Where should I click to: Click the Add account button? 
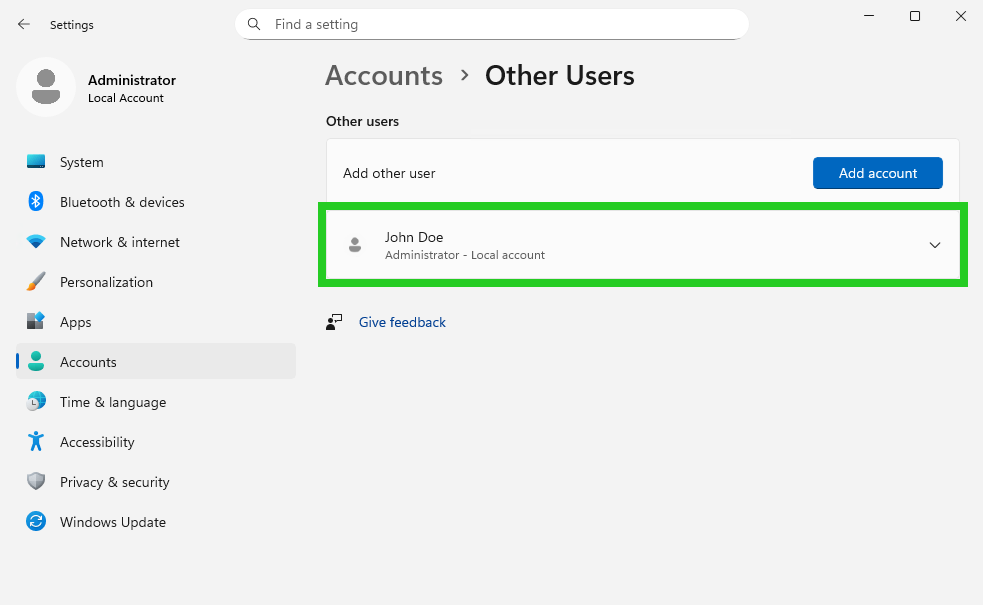coord(877,173)
